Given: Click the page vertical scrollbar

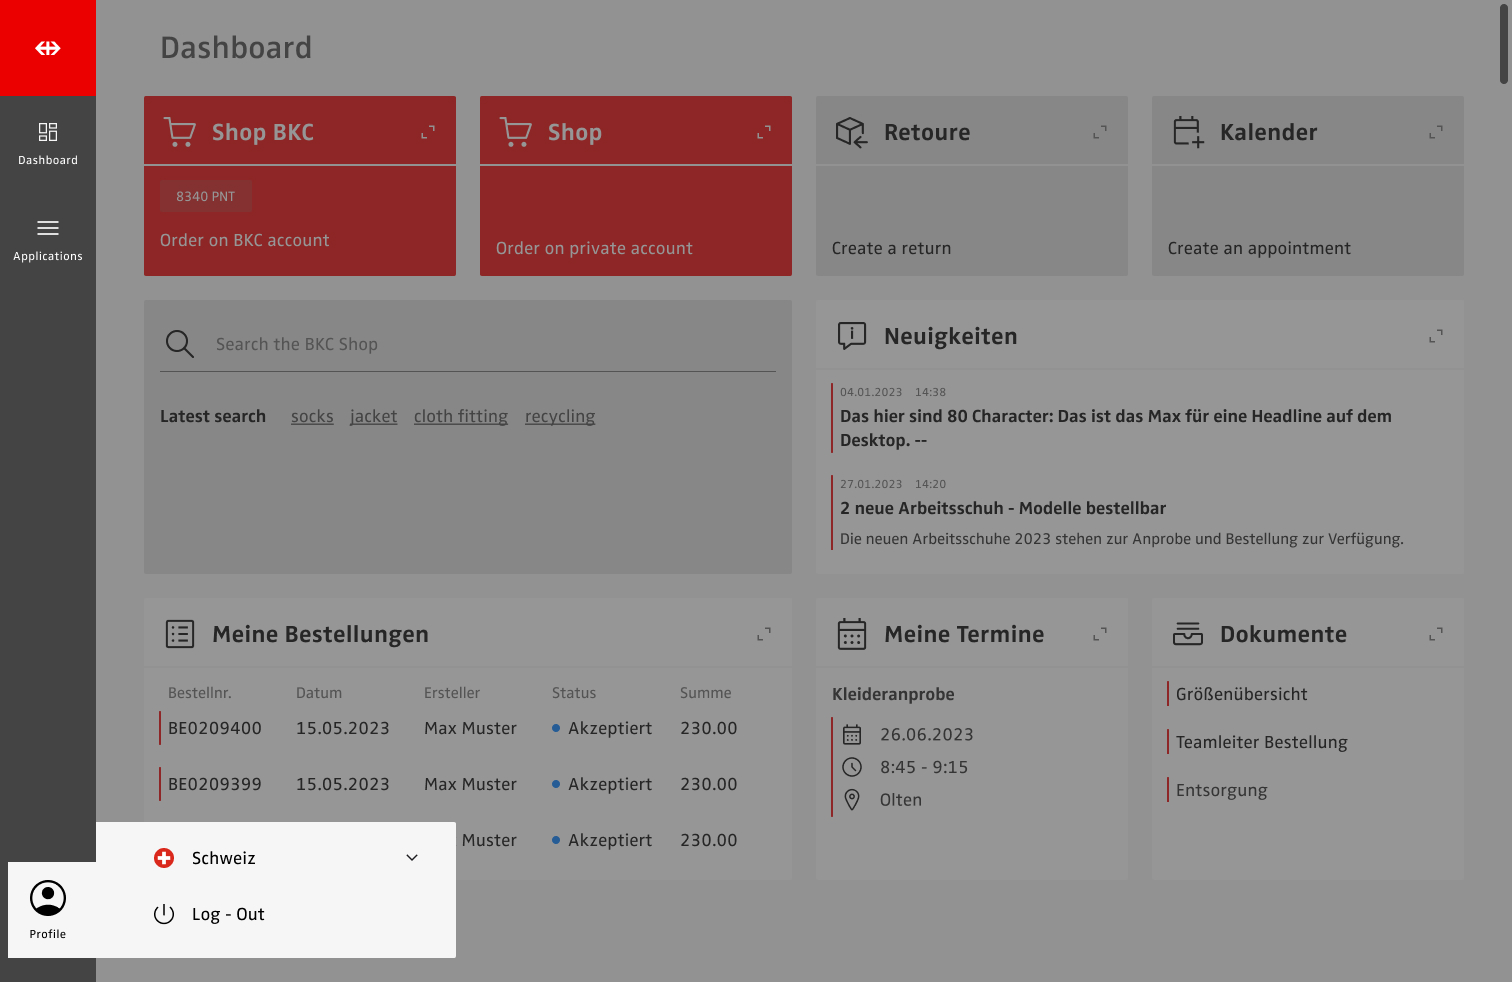Looking at the screenshot, I should (1503, 45).
